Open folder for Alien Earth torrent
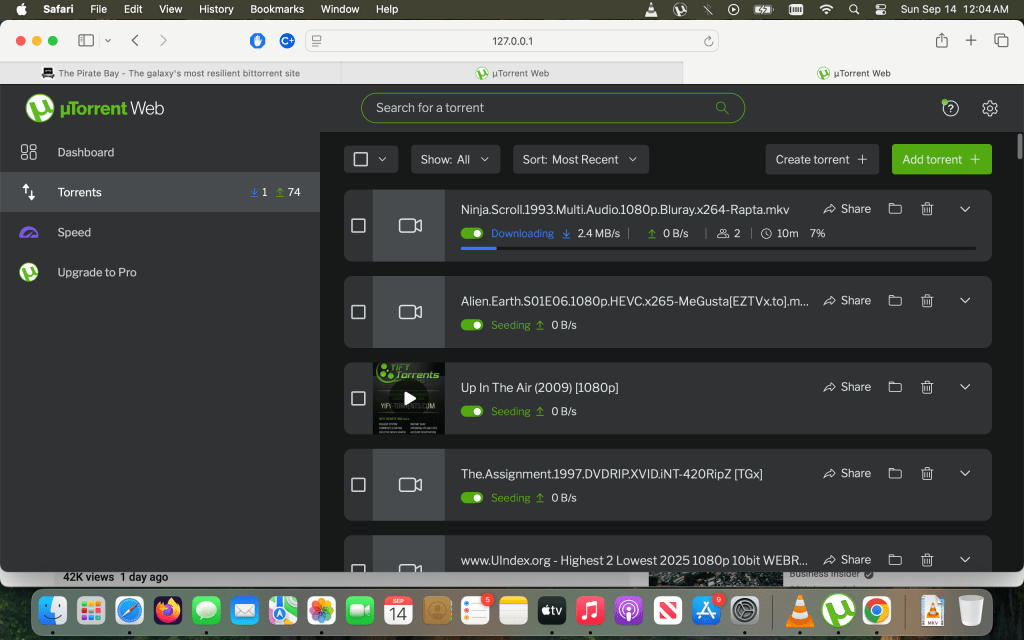Viewport: 1024px width, 640px height. (895, 300)
